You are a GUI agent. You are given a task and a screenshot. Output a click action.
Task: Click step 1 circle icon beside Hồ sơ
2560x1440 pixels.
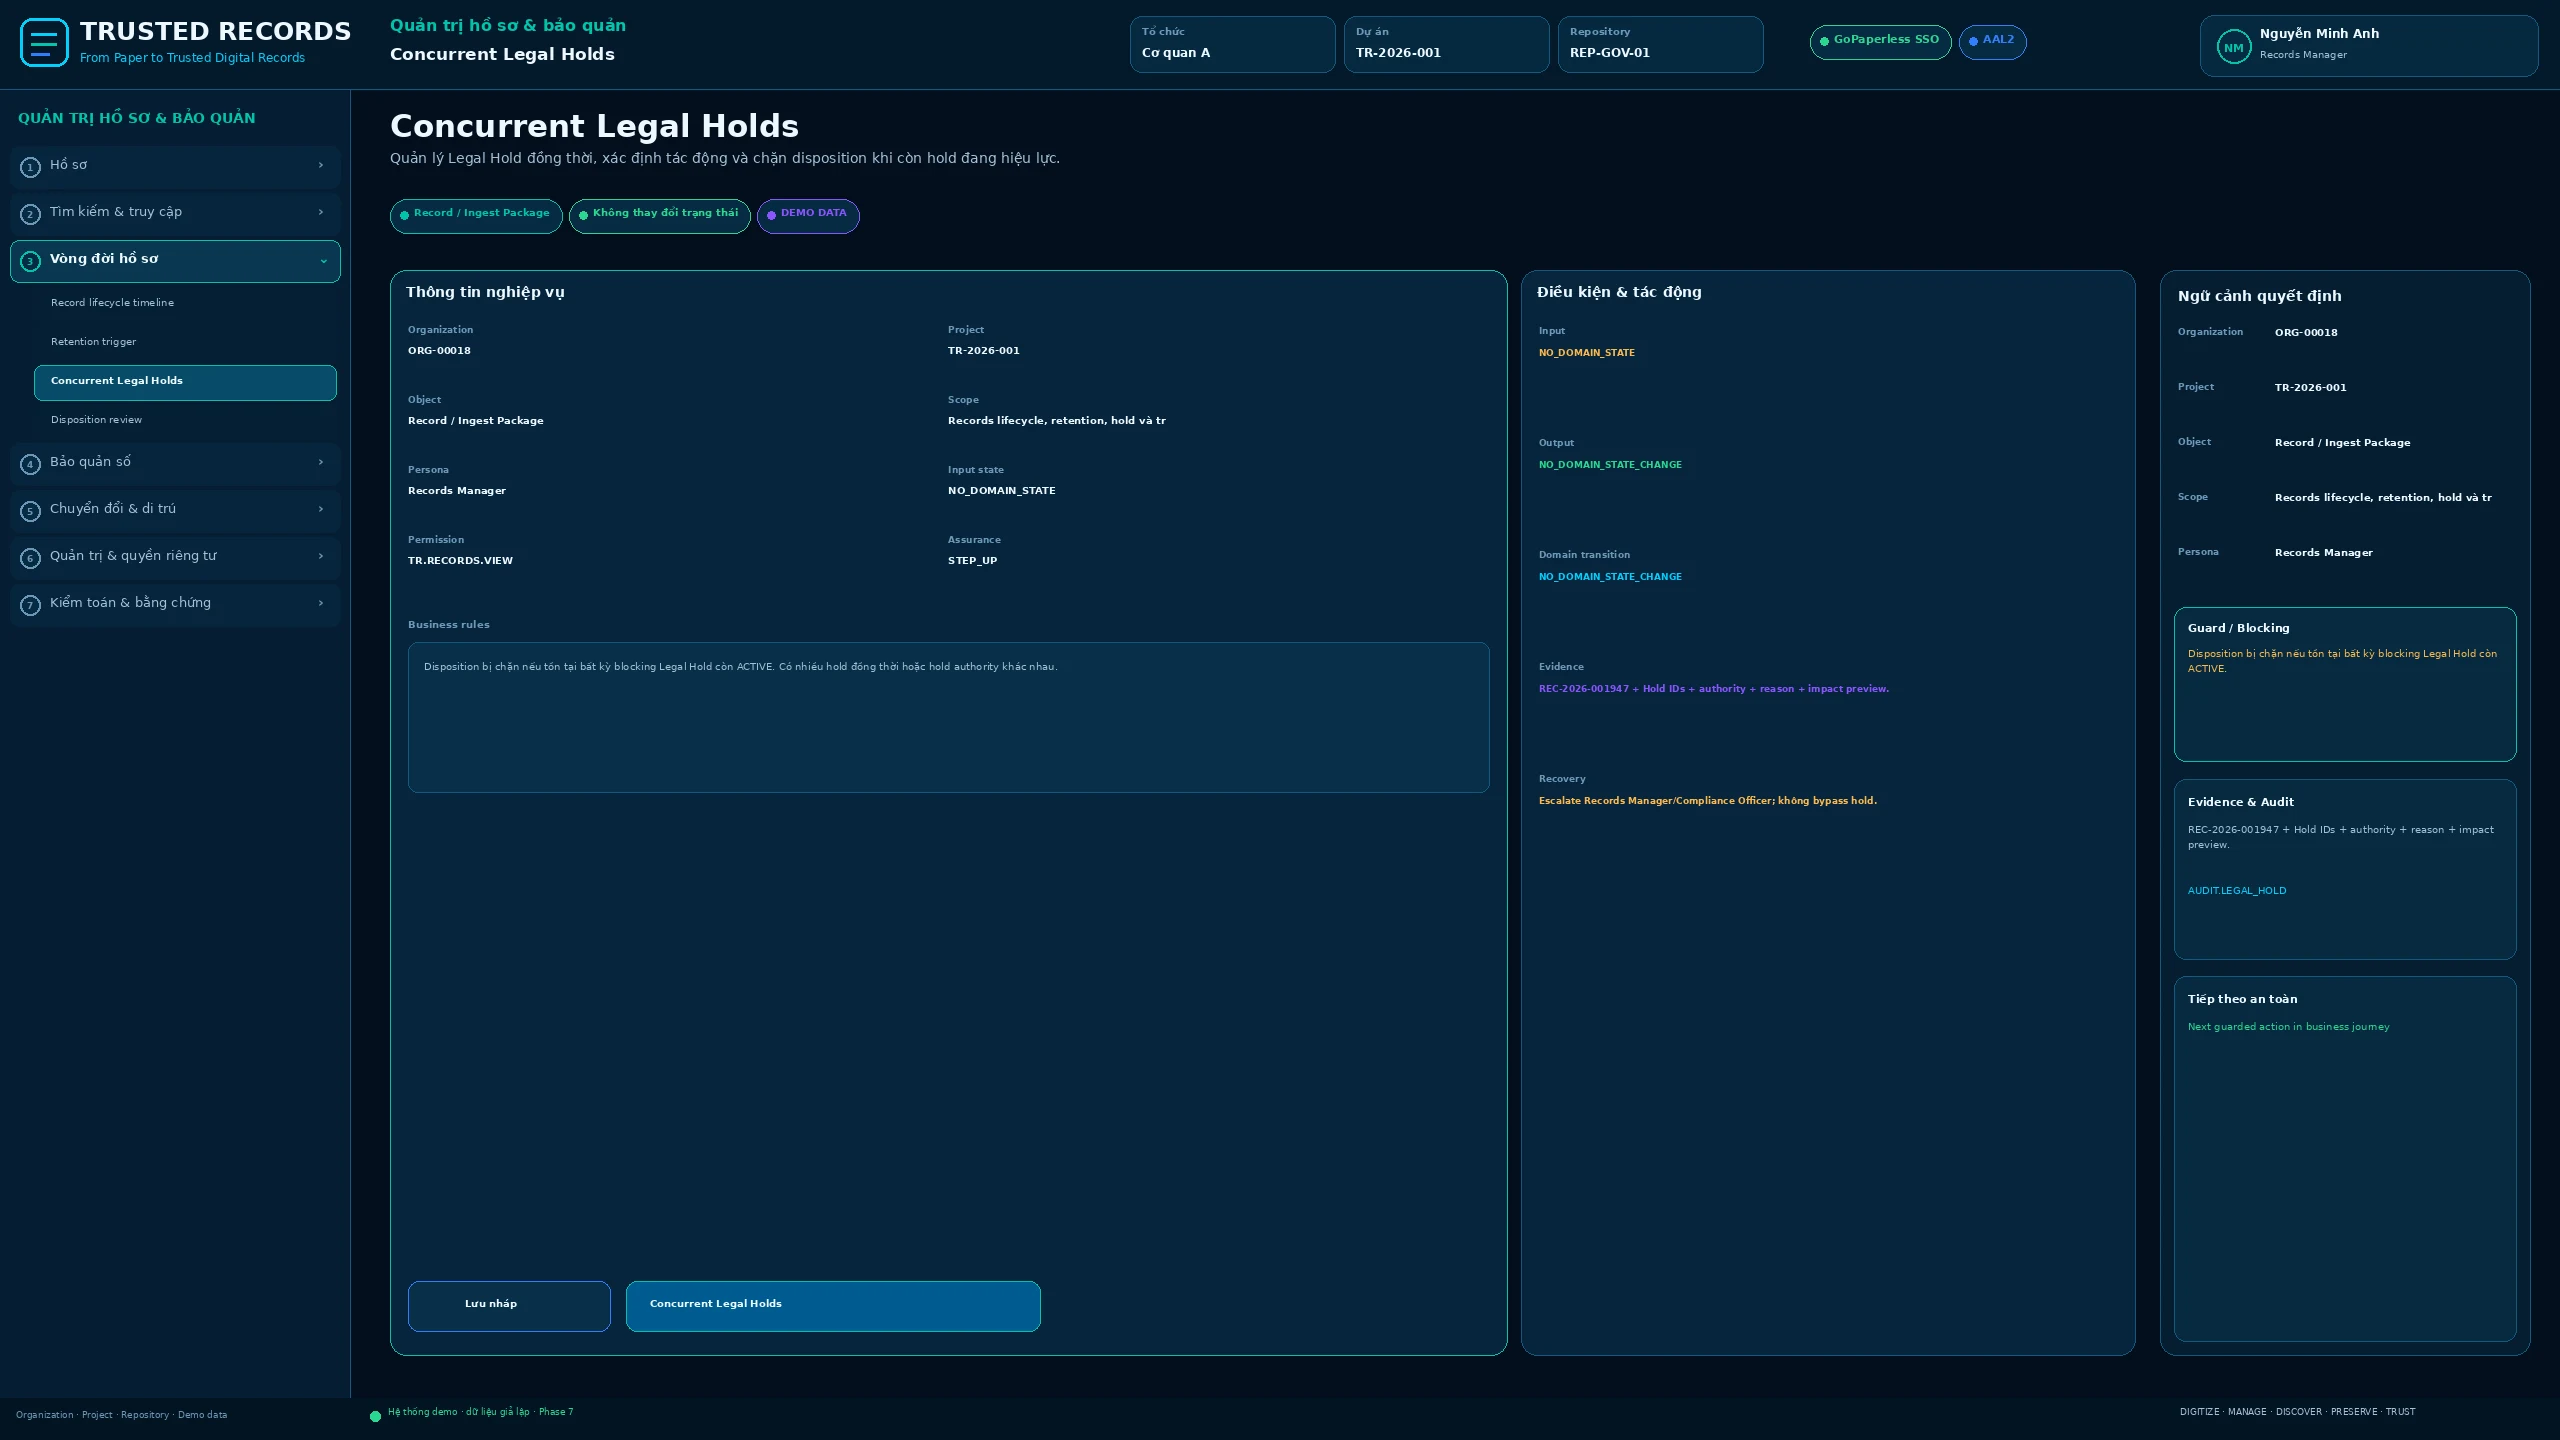(x=30, y=167)
